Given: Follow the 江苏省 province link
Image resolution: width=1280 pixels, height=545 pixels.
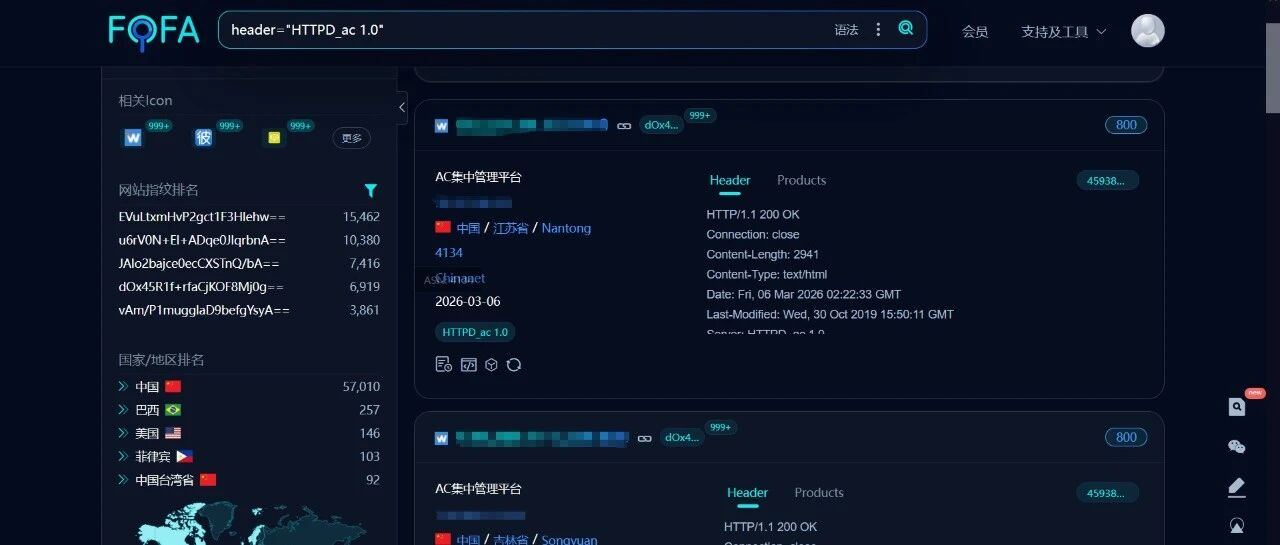Looking at the screenshot, I should click(x=511, y=228).
